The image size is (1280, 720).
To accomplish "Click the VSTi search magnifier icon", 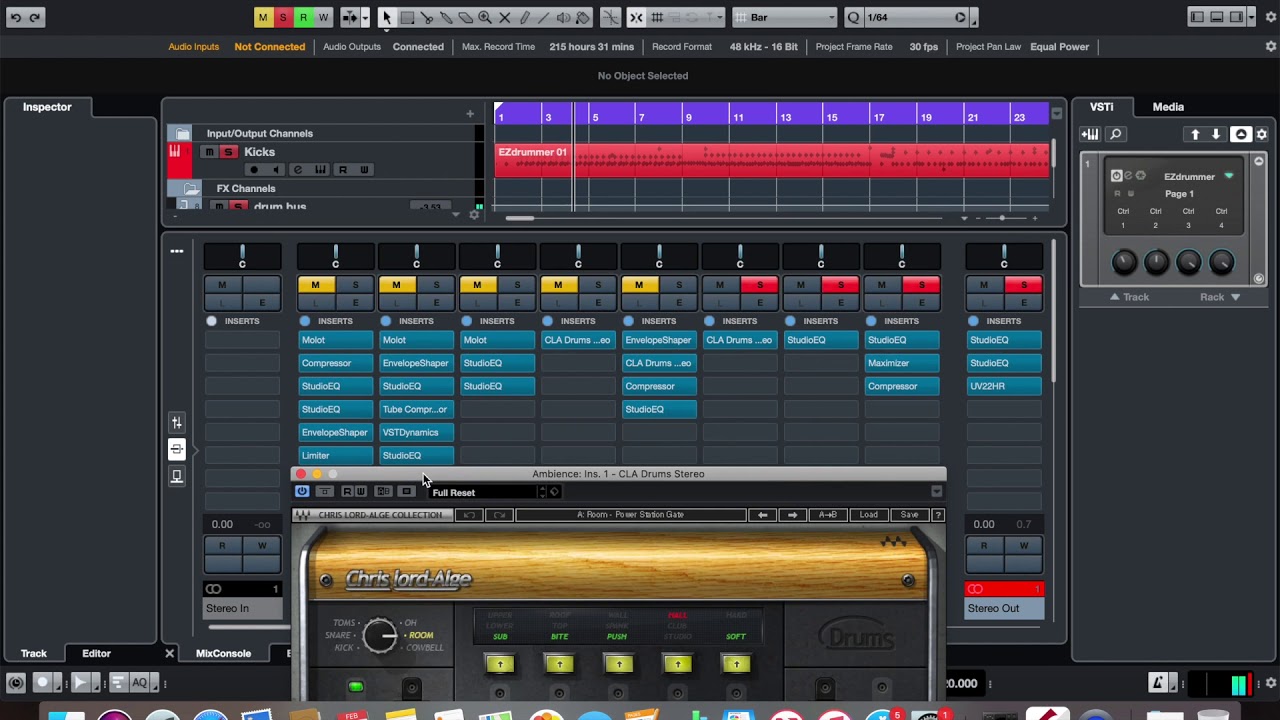I will pos(1116,134).
